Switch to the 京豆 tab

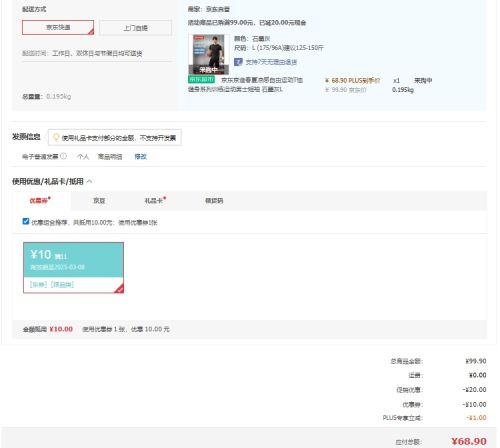pyautogui.click(x=99, y=200)
